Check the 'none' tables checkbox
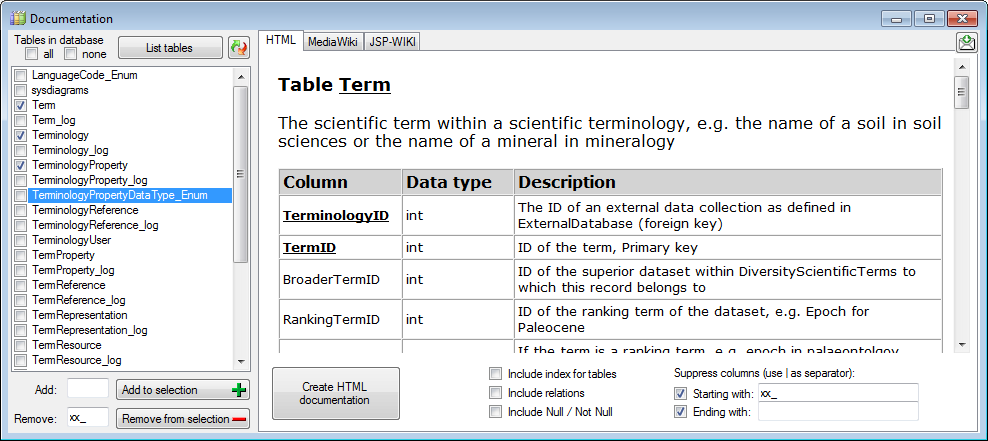The width and height of the screenshot is (988, 441). point(71,54)
